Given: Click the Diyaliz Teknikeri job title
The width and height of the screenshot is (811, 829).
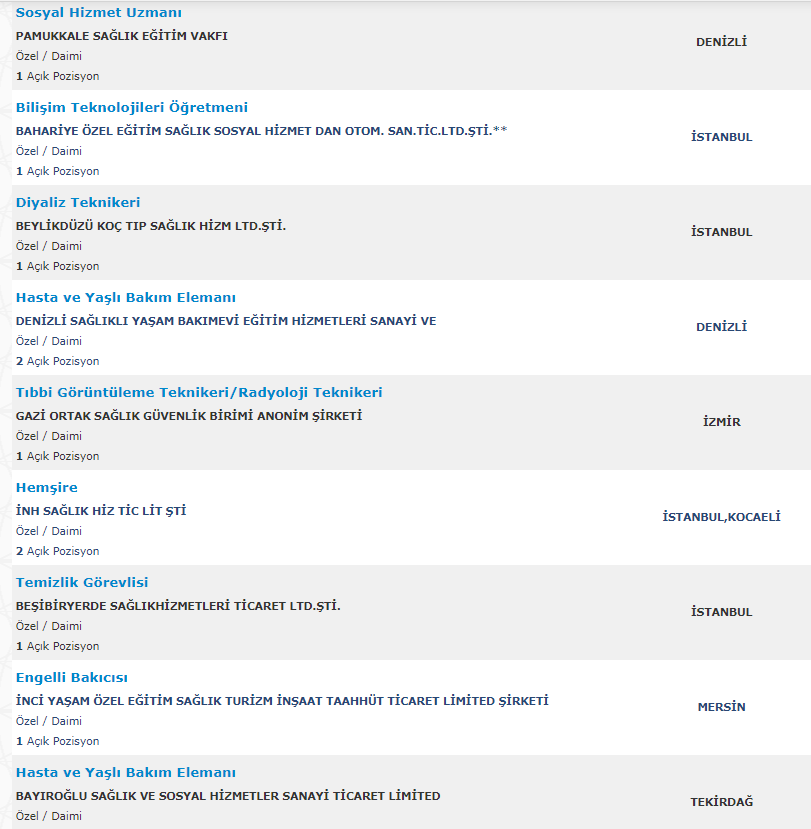Looking at the screenshot, I should 78,202.
